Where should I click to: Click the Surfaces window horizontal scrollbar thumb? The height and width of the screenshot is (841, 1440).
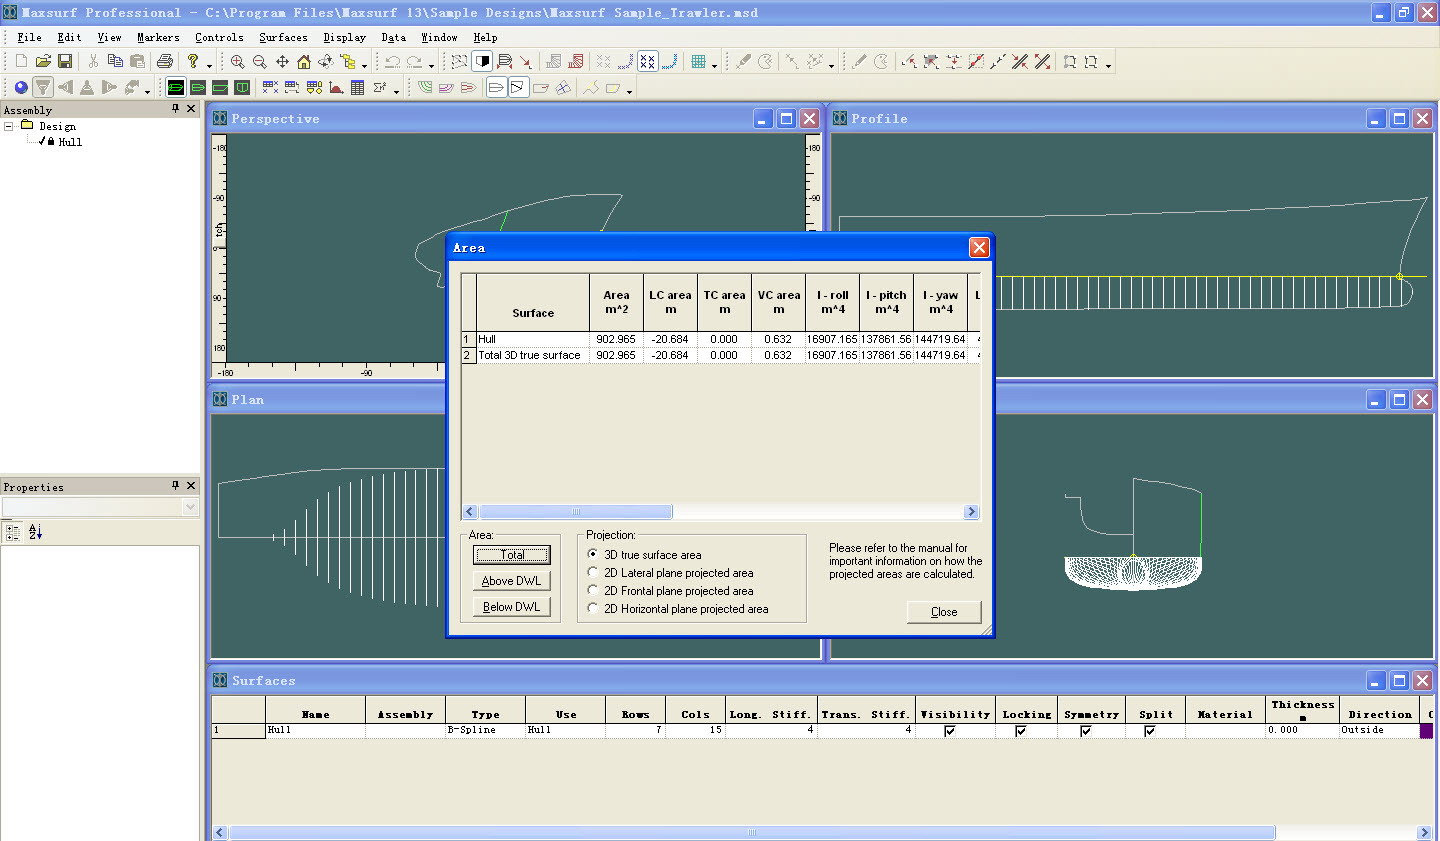[x=752, y=832]
